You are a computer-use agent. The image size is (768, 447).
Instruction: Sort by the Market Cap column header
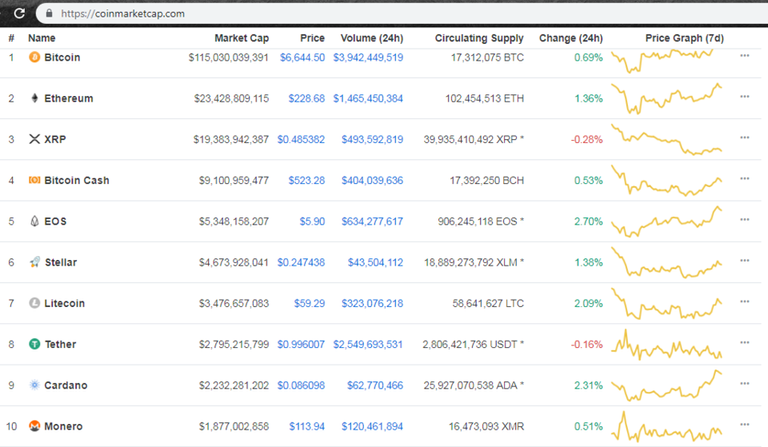pos(241,38)
